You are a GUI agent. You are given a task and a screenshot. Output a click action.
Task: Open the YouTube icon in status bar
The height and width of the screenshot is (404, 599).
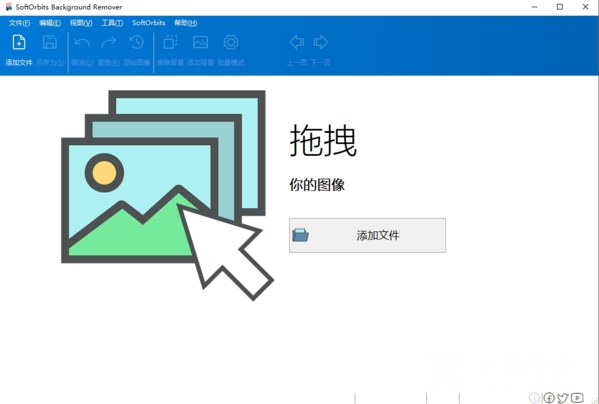click(x=577, y=398)
